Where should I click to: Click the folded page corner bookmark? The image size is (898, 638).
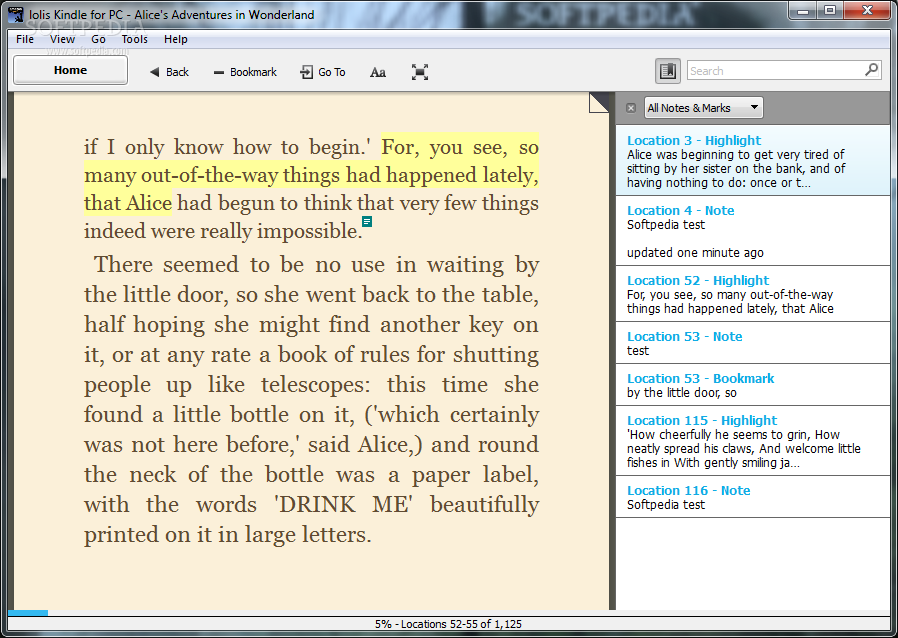click(x=599, y=102)
